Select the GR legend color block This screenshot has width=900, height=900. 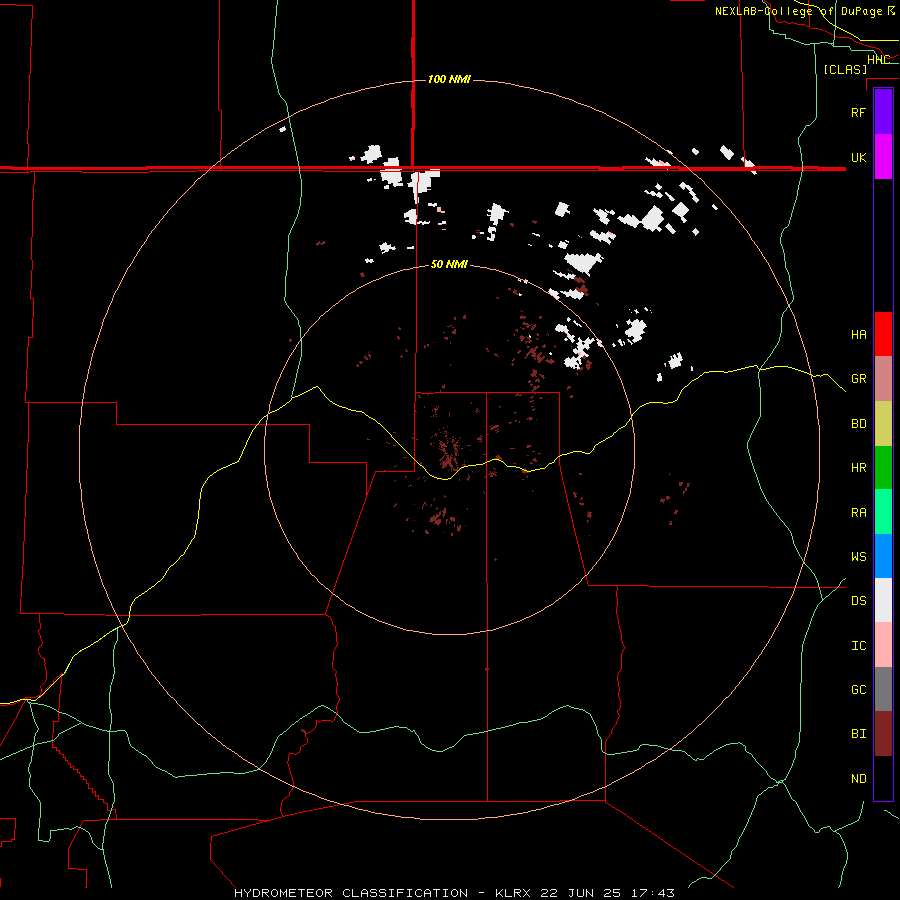[x=883, y=378]
